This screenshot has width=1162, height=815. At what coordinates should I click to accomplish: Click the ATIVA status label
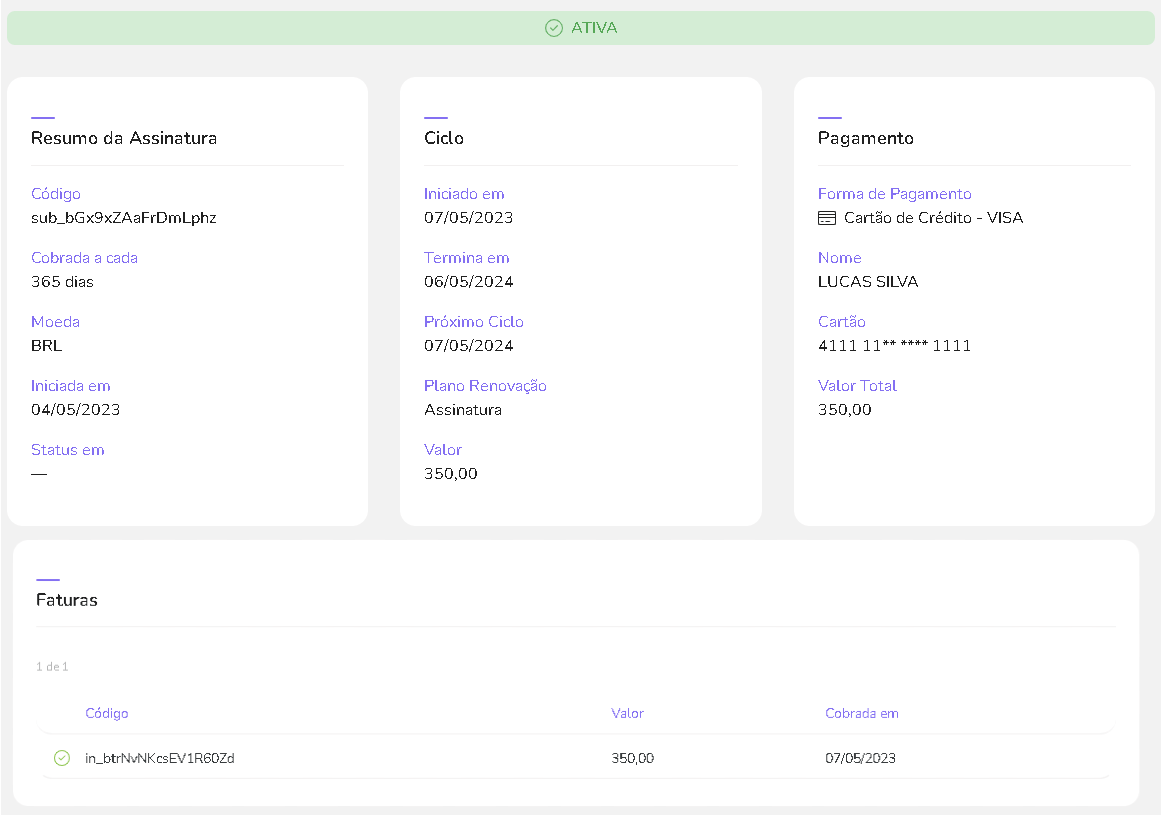[x=594, y=28]
